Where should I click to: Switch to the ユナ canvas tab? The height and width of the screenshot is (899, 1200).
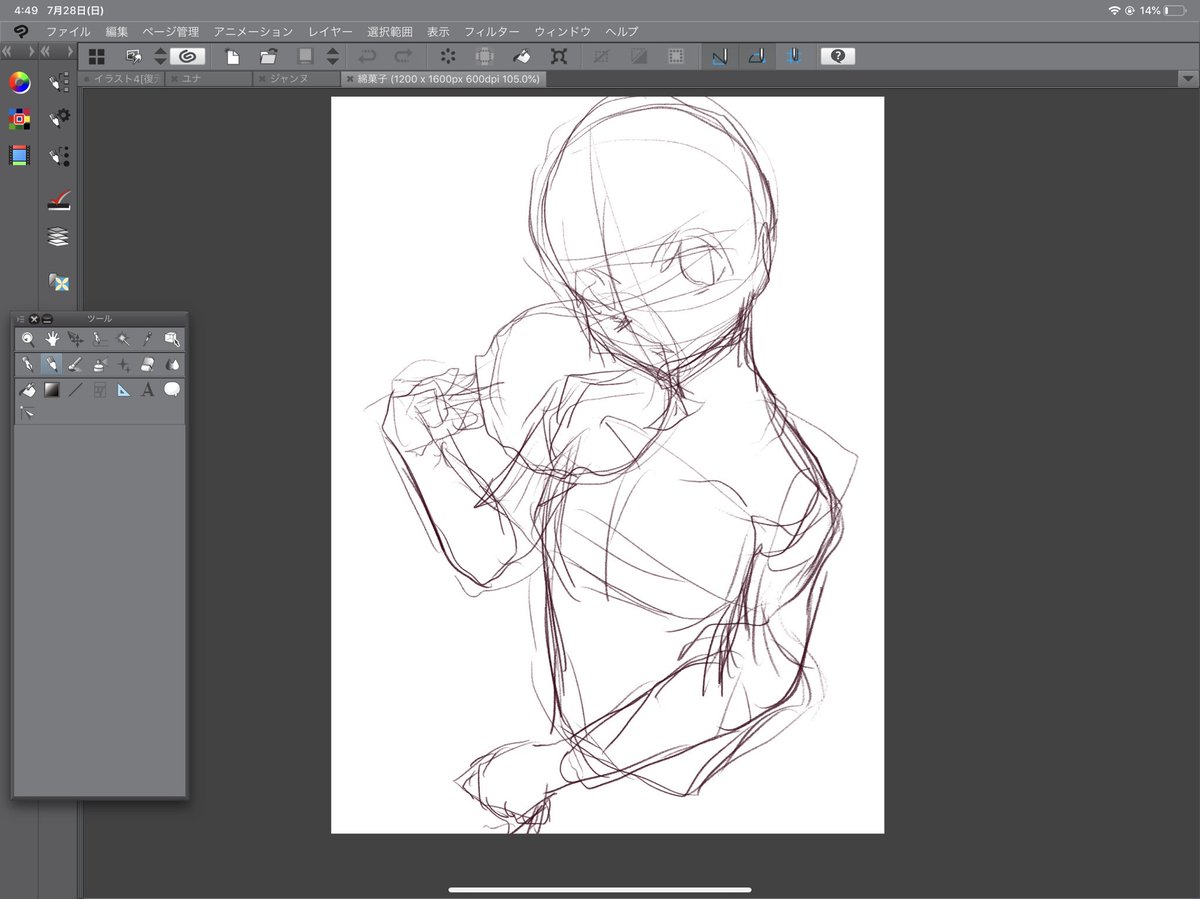click(x=209, y=78)
